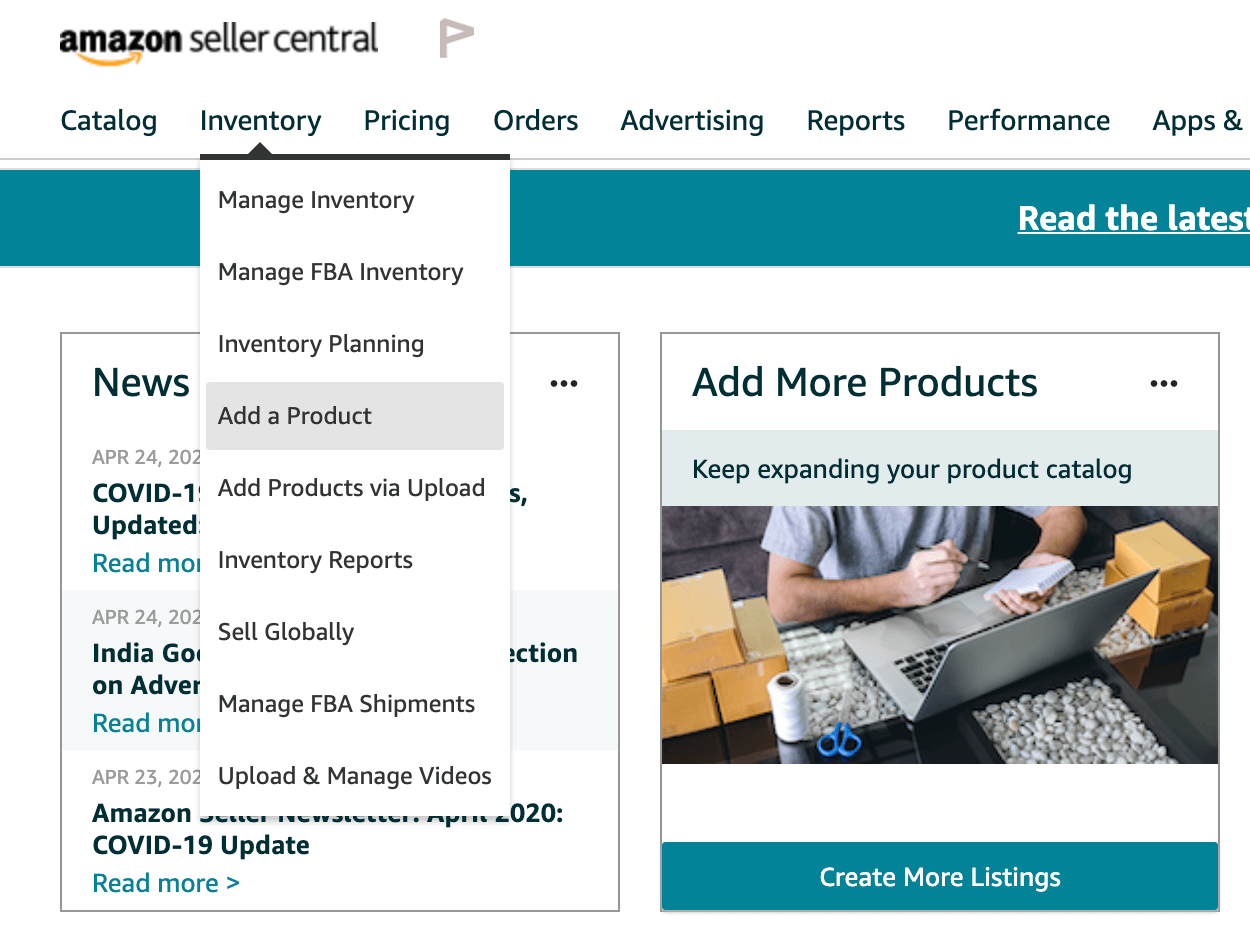Open the Read the latest banner link
Viewport: 1250px width, 940px height.
tap(1134, 218)
